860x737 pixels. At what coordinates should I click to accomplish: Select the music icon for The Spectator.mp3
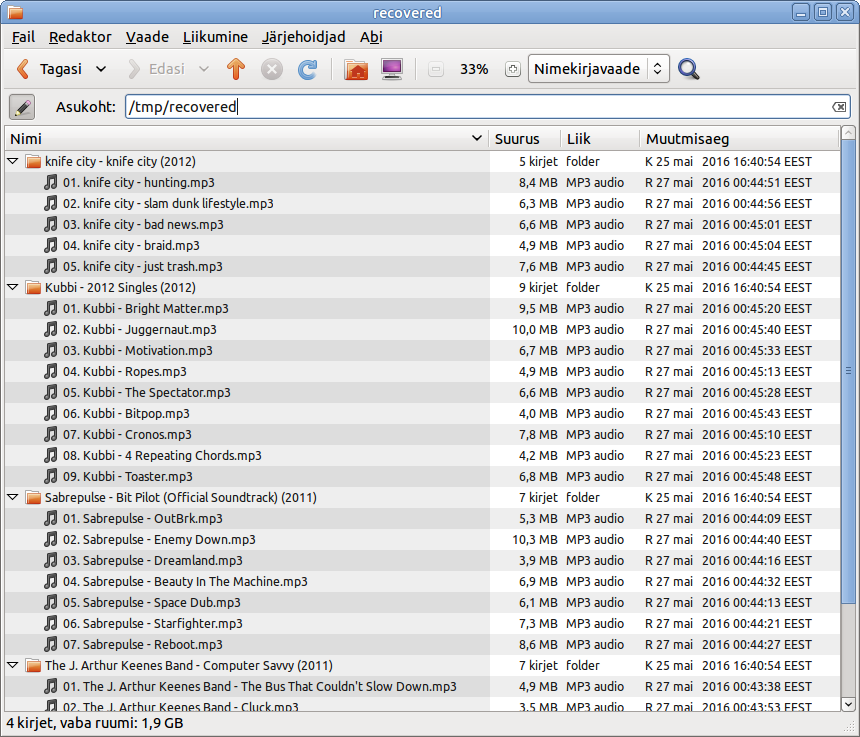click(50, 393)
